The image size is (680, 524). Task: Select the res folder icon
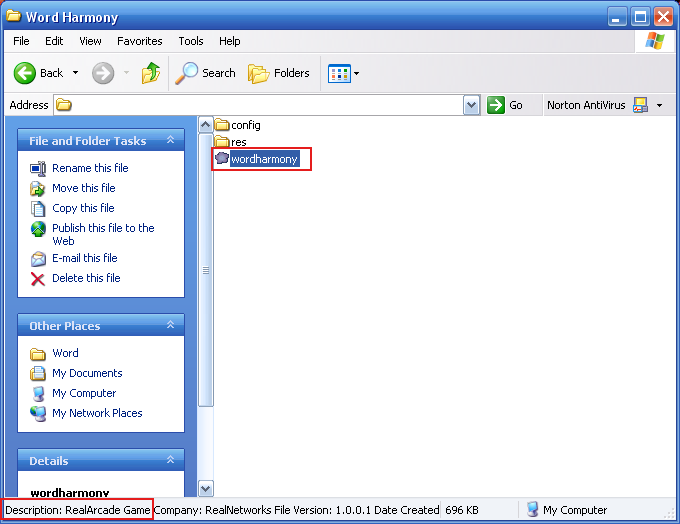pyautogui.click(x=222, y=141)
